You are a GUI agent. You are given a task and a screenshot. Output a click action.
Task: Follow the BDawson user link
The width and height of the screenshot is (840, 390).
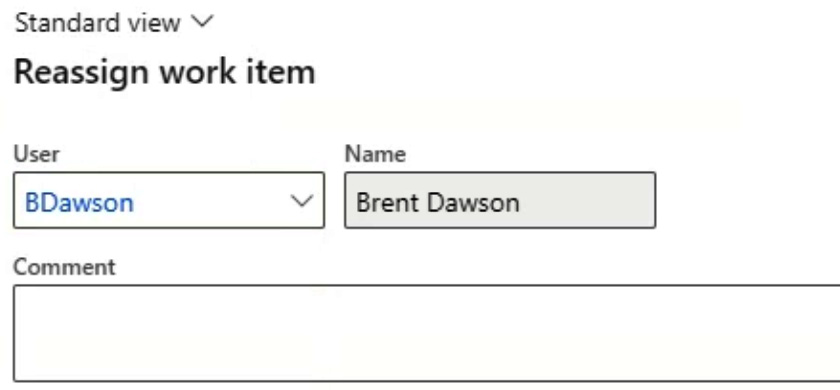coord(79,203)
